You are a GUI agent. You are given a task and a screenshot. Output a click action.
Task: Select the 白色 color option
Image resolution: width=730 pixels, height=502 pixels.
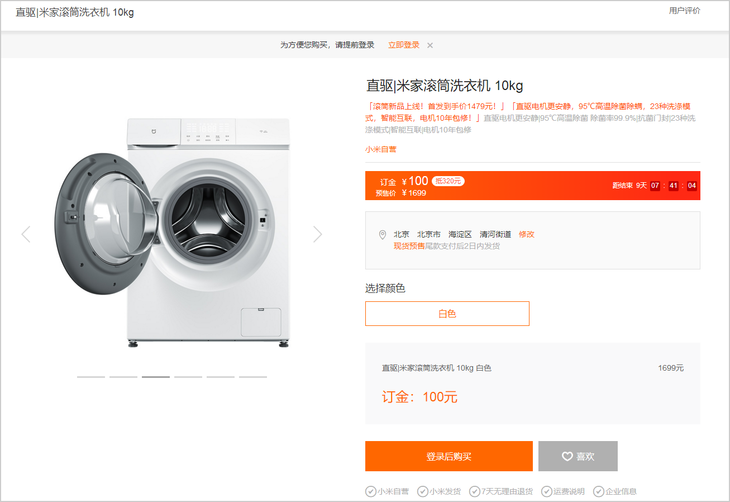click(447, 313)
